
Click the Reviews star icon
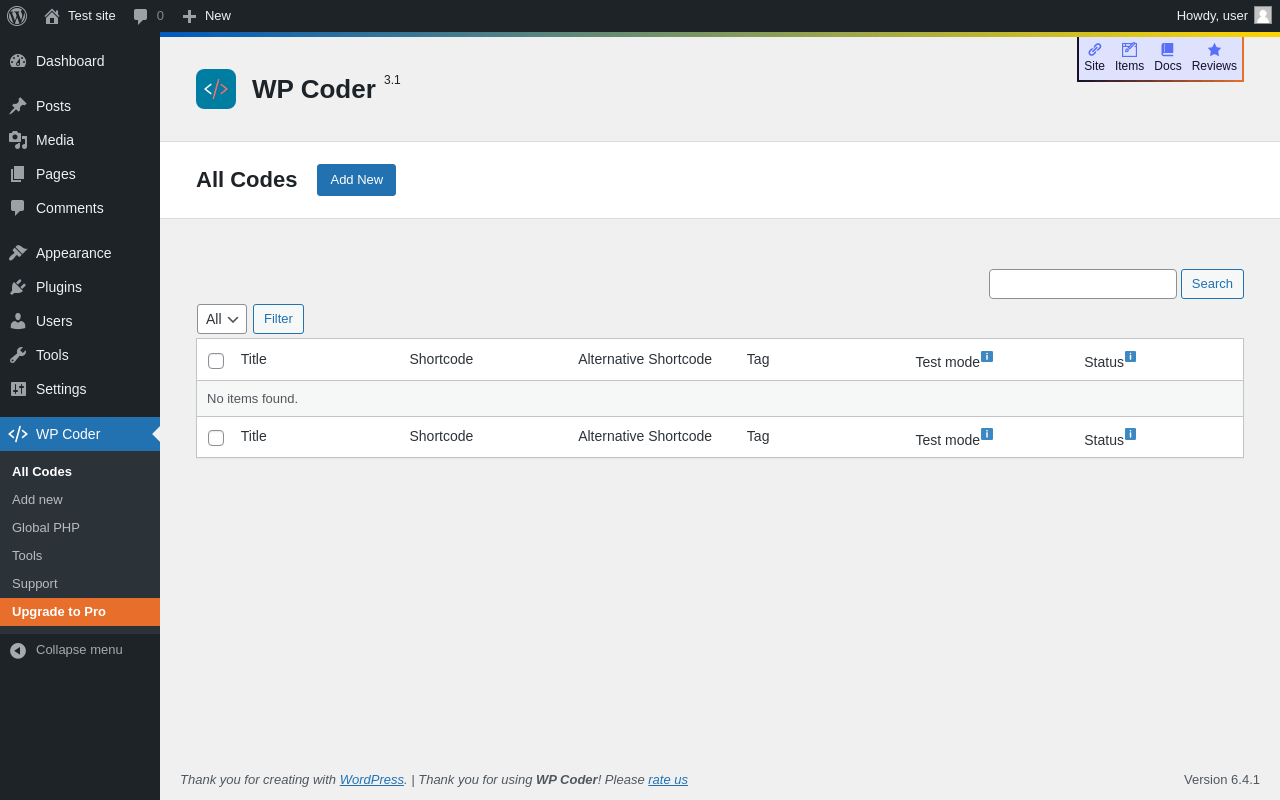tap(1214, 49)
